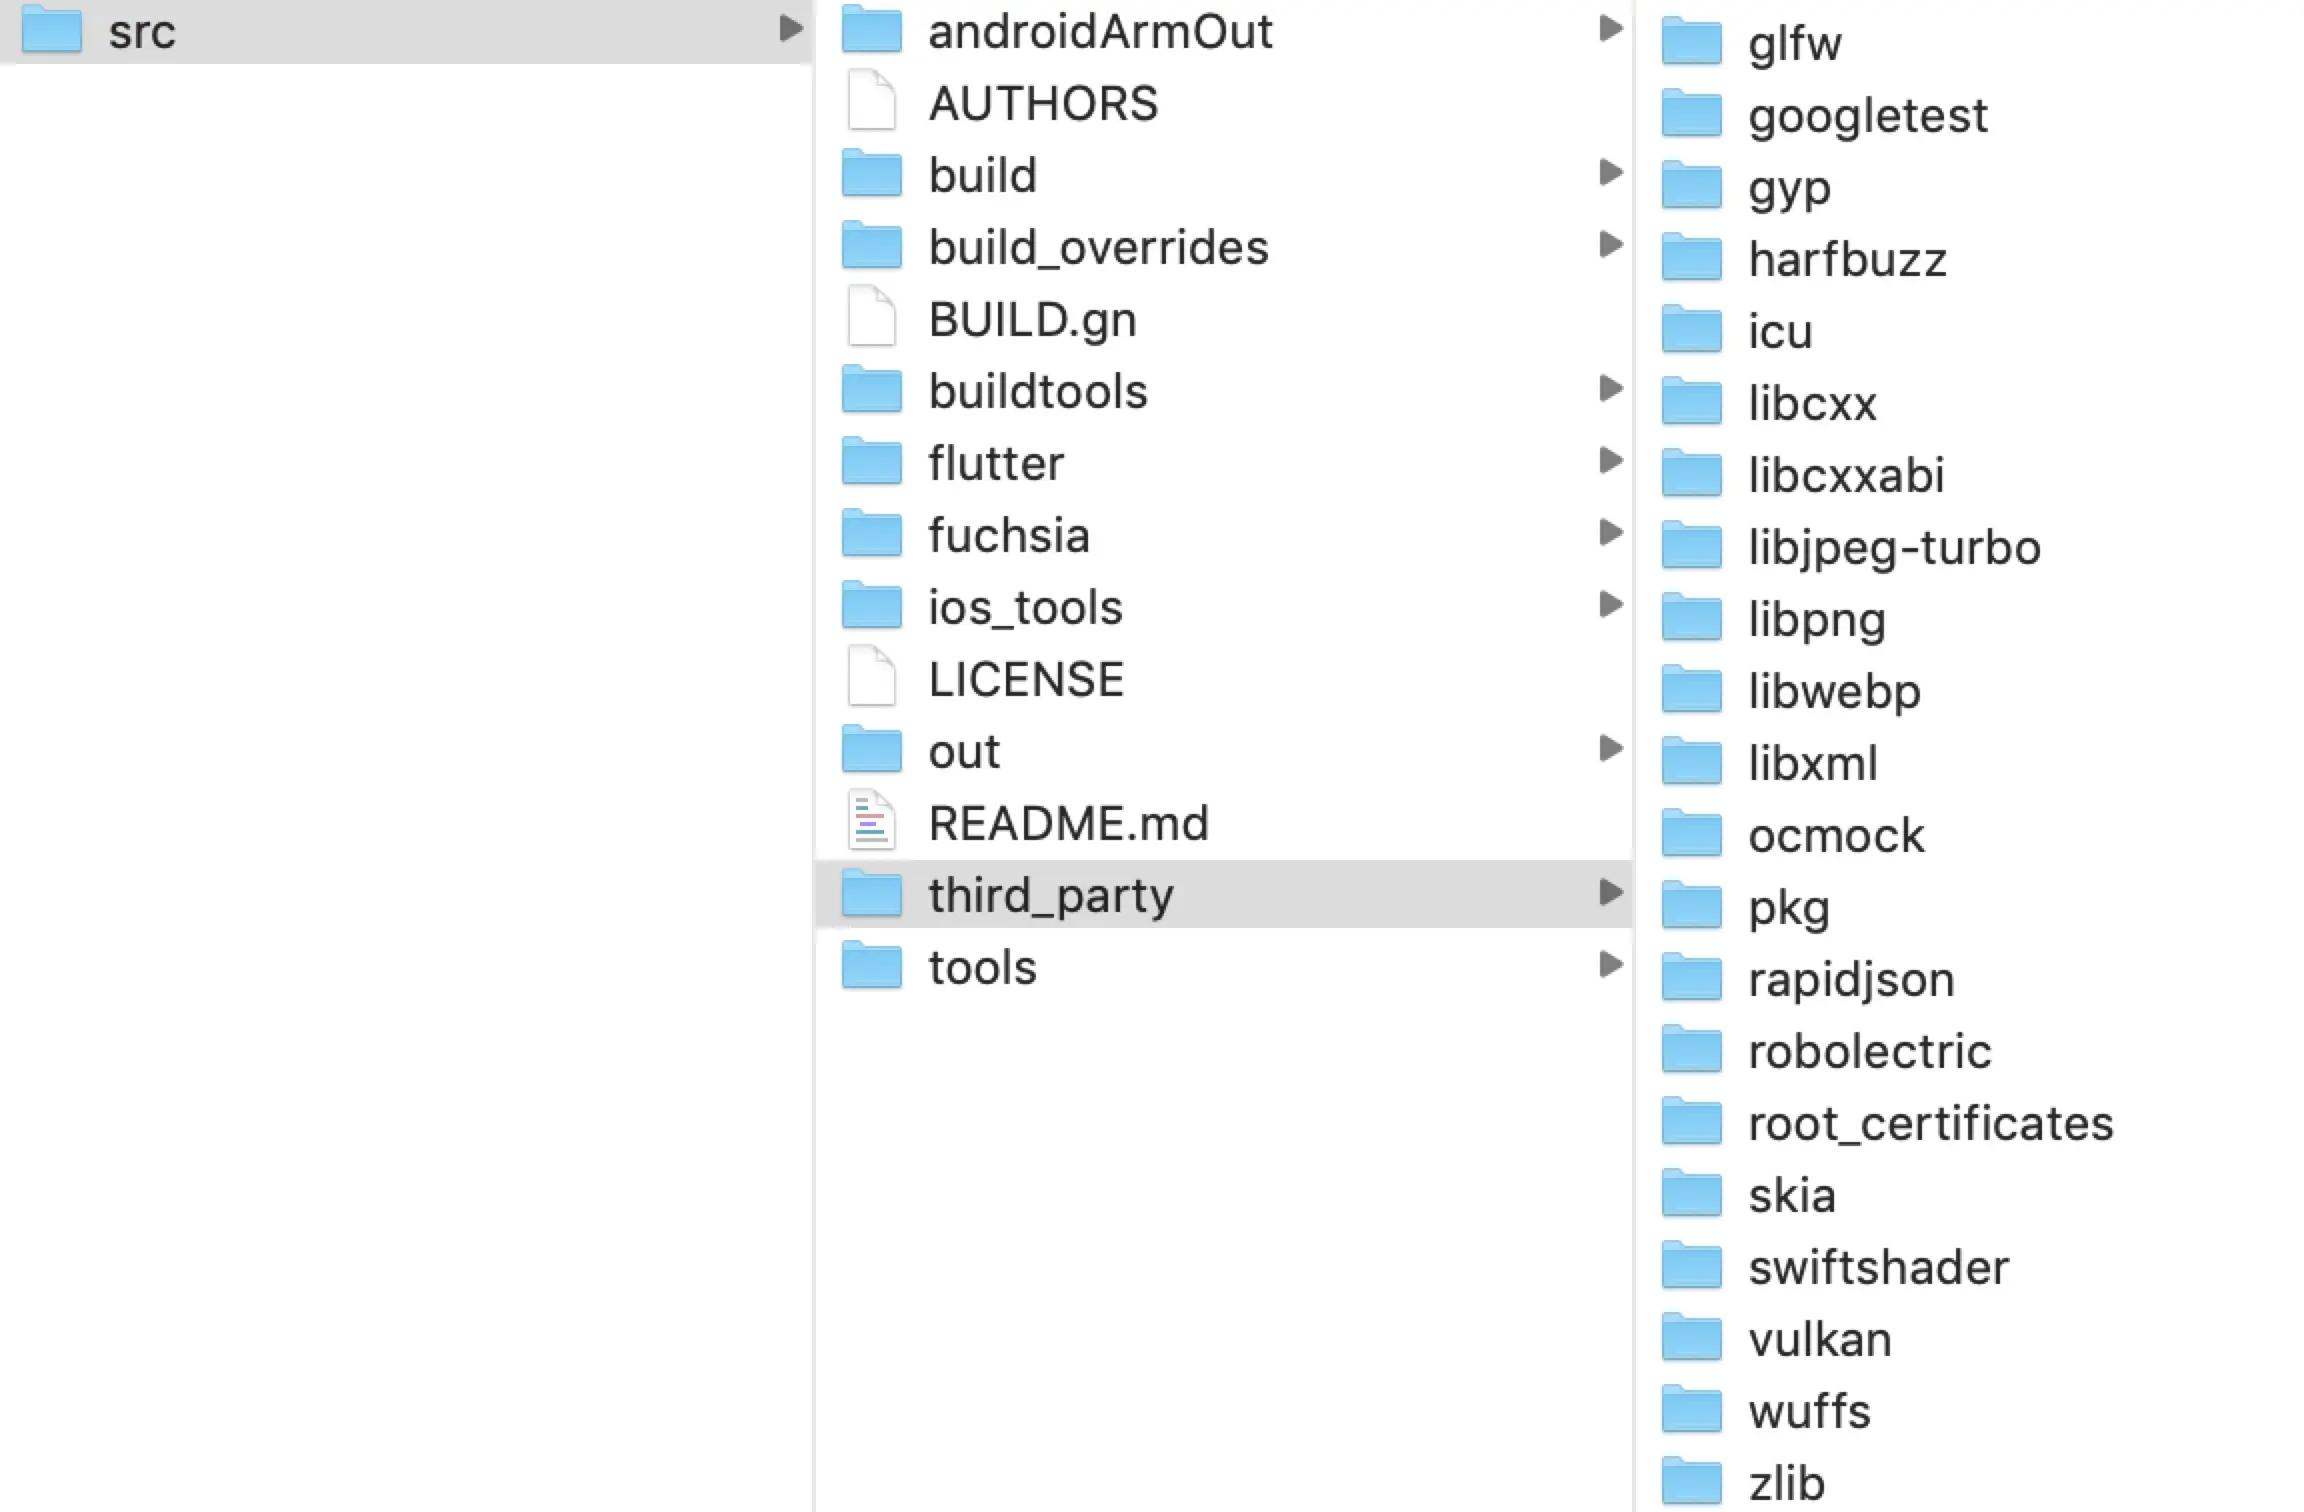This screenshot has width=2304, height=1512.
Task: Click the buildtools folder icon
Action: tap(871, 389)
